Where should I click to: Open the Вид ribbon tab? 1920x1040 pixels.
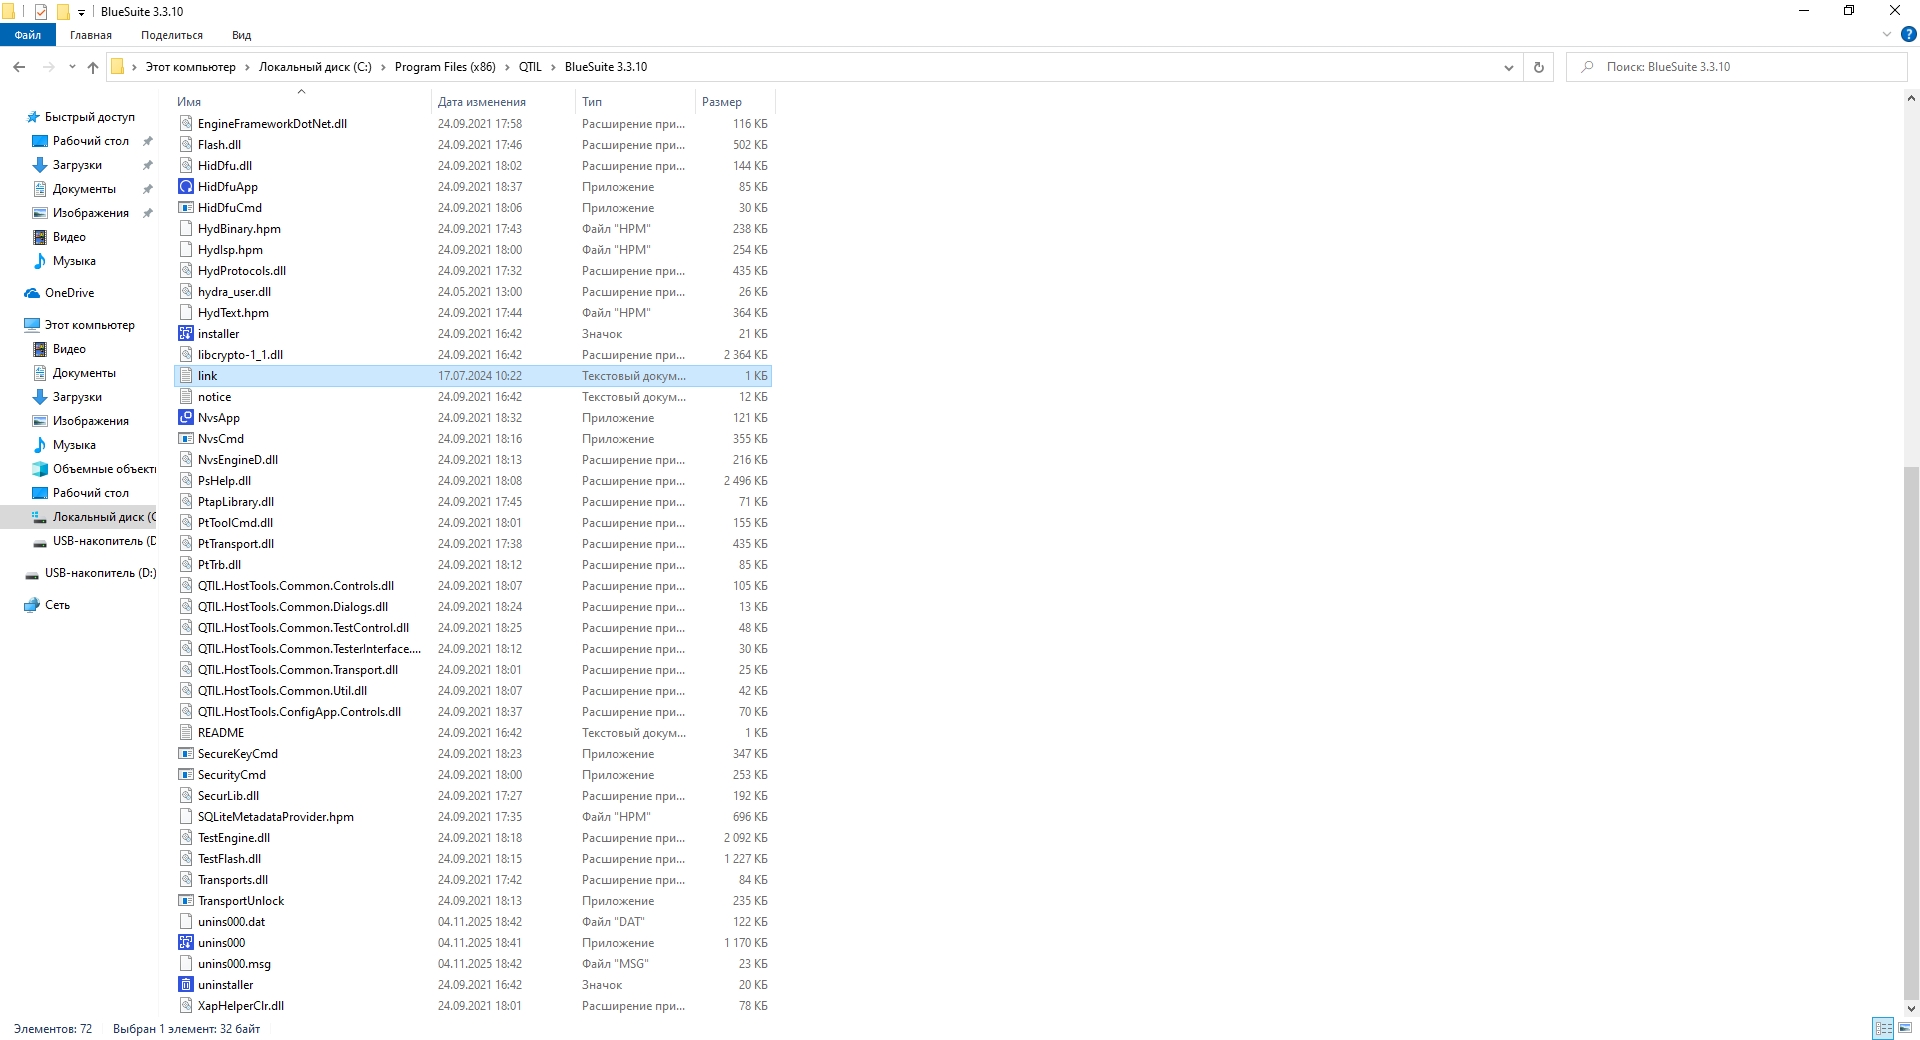click(241, 35)
